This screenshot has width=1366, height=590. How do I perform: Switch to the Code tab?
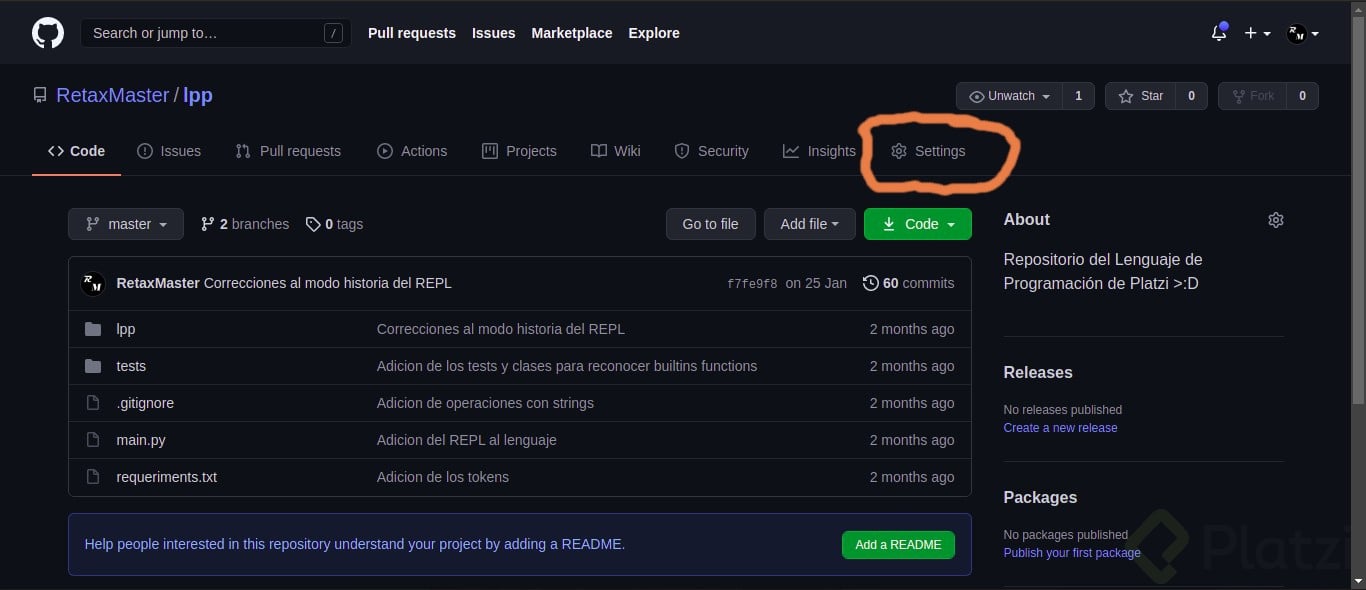[x=76, y=151]
